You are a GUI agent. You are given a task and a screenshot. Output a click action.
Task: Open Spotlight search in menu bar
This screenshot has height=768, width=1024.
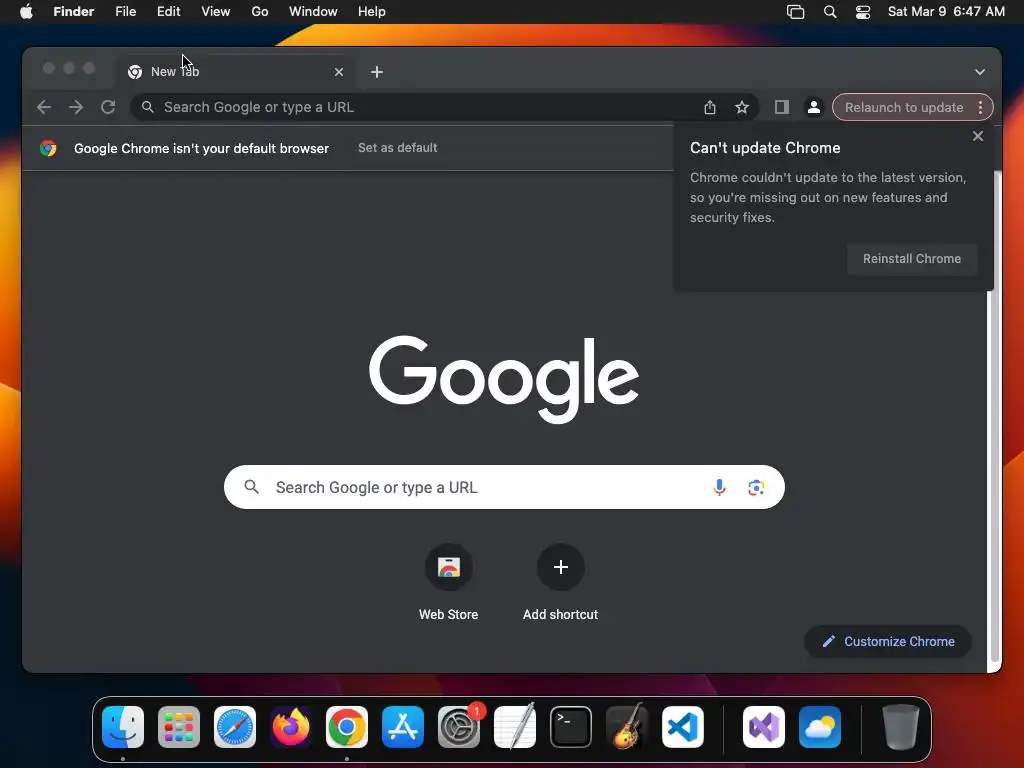coord(830,12)
